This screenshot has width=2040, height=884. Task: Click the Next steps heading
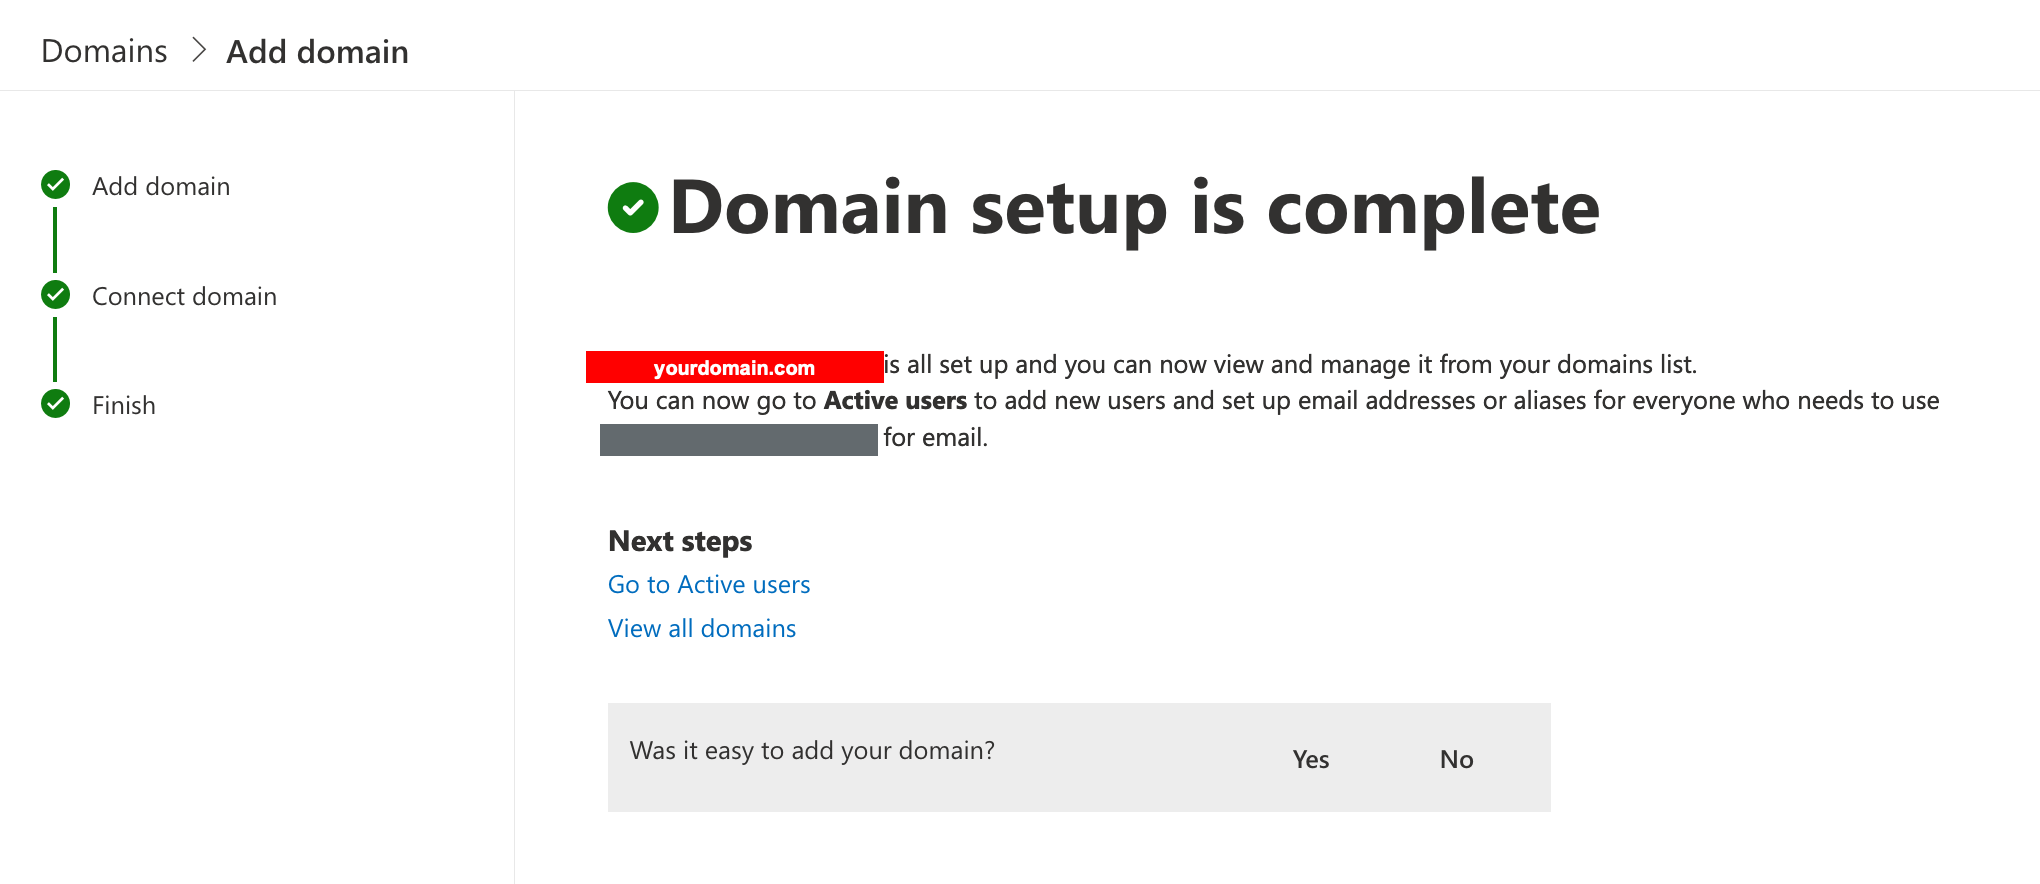click(x=680, y=541)
